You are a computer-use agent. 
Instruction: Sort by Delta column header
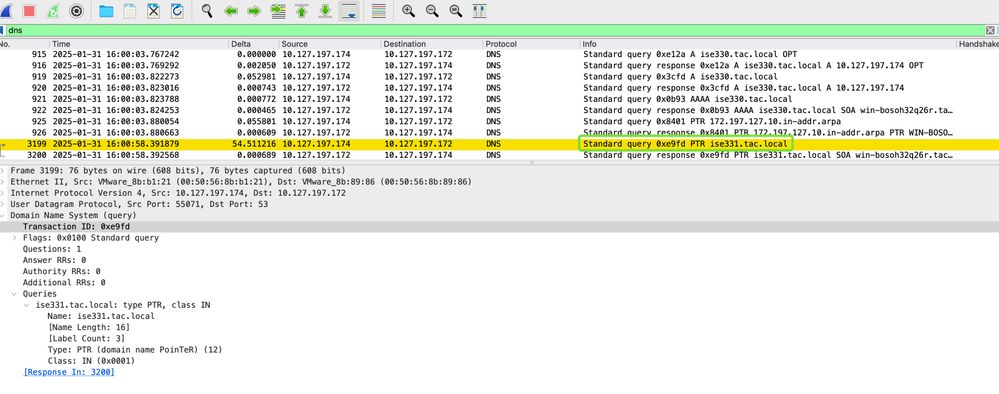tap(254, 44)
